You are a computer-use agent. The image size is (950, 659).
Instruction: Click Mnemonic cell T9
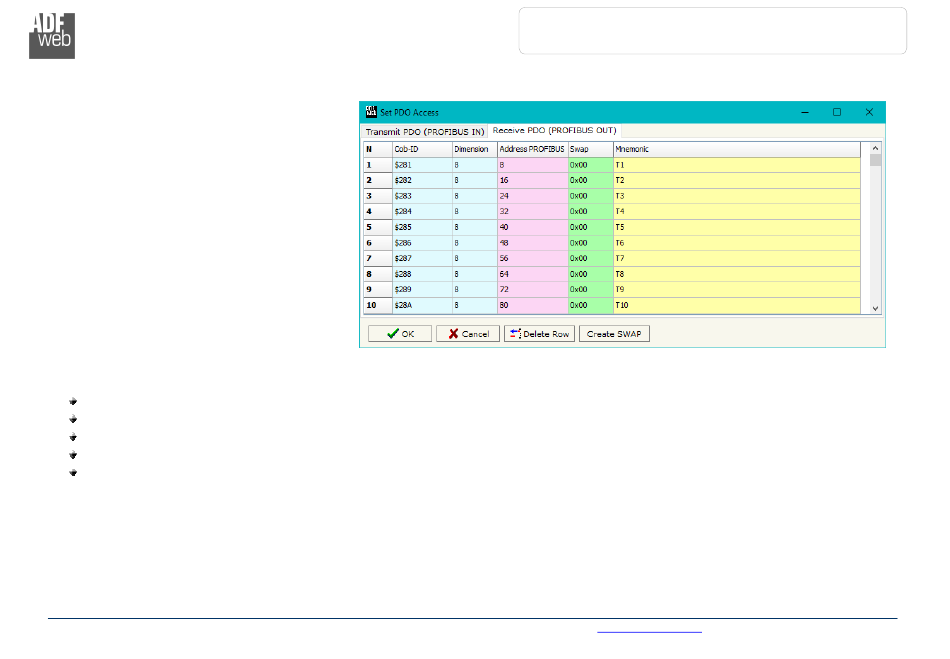[x=737, y=290]
